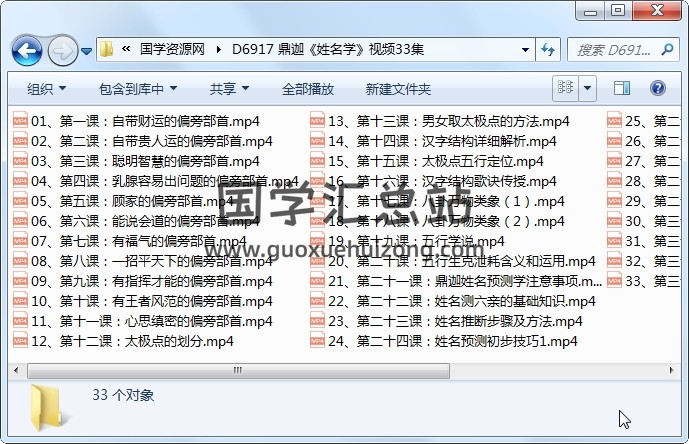Open the recent pages dropdown arrow
Image resolution: width=689 pixels, height=444 pixels.
pos(86,52)
